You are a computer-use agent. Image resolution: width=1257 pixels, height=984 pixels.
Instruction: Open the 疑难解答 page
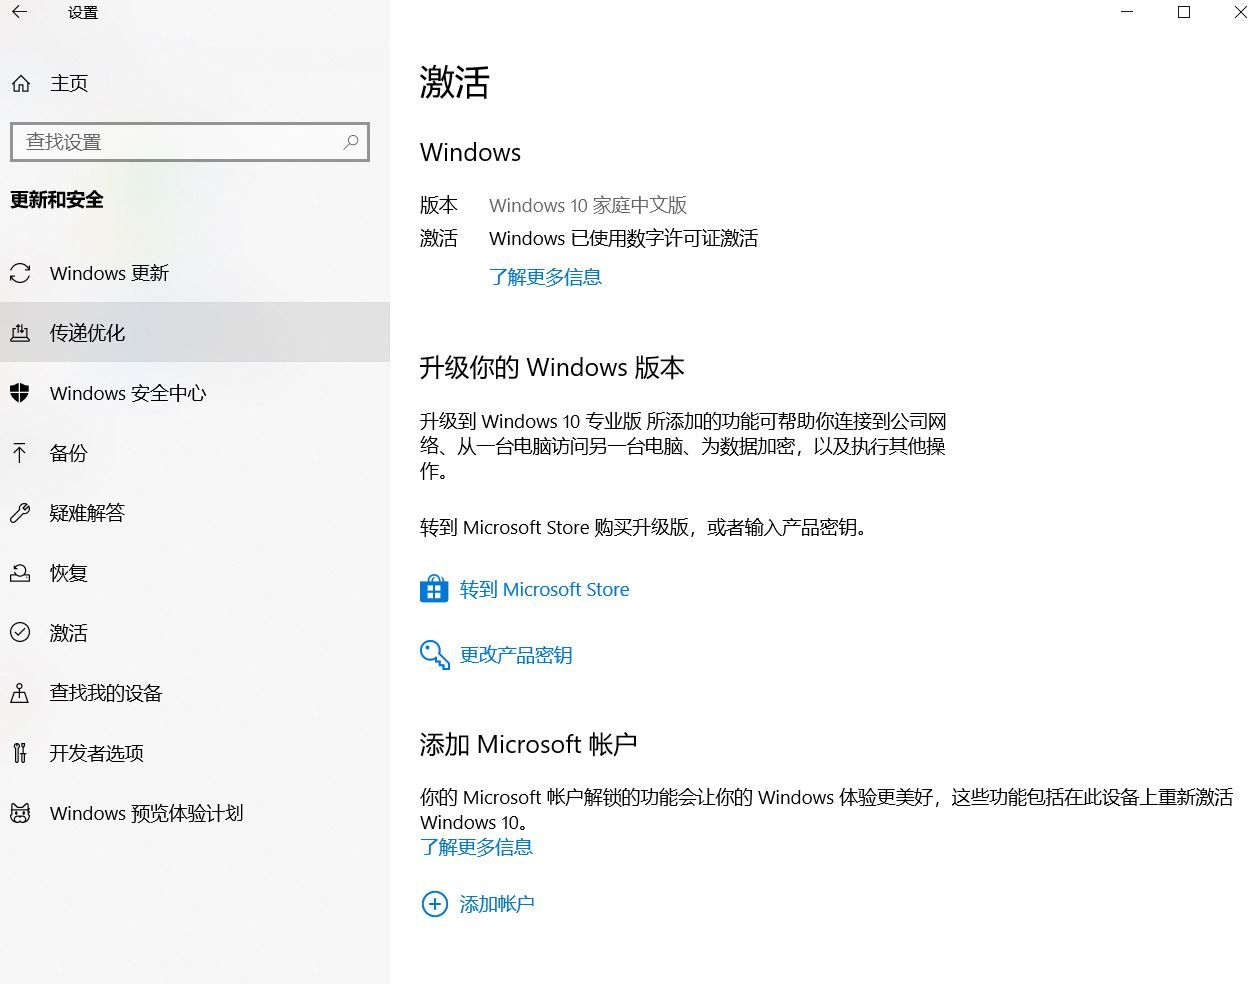pyautogui.click(x=195, y=513)
